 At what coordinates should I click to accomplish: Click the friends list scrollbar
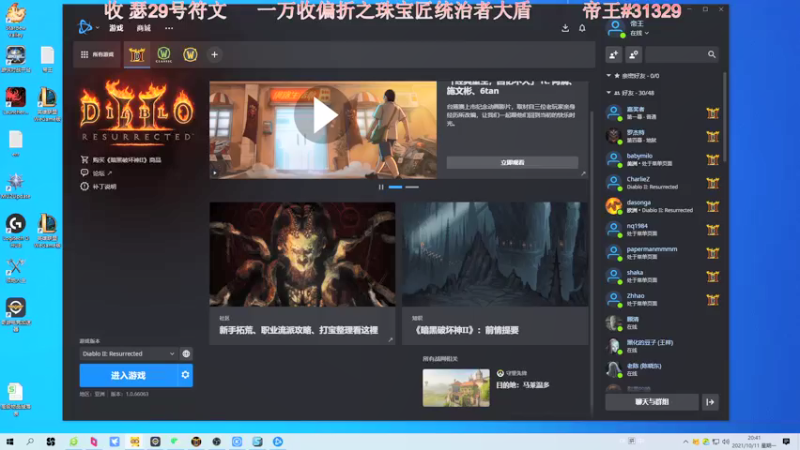tap(724, 117)
